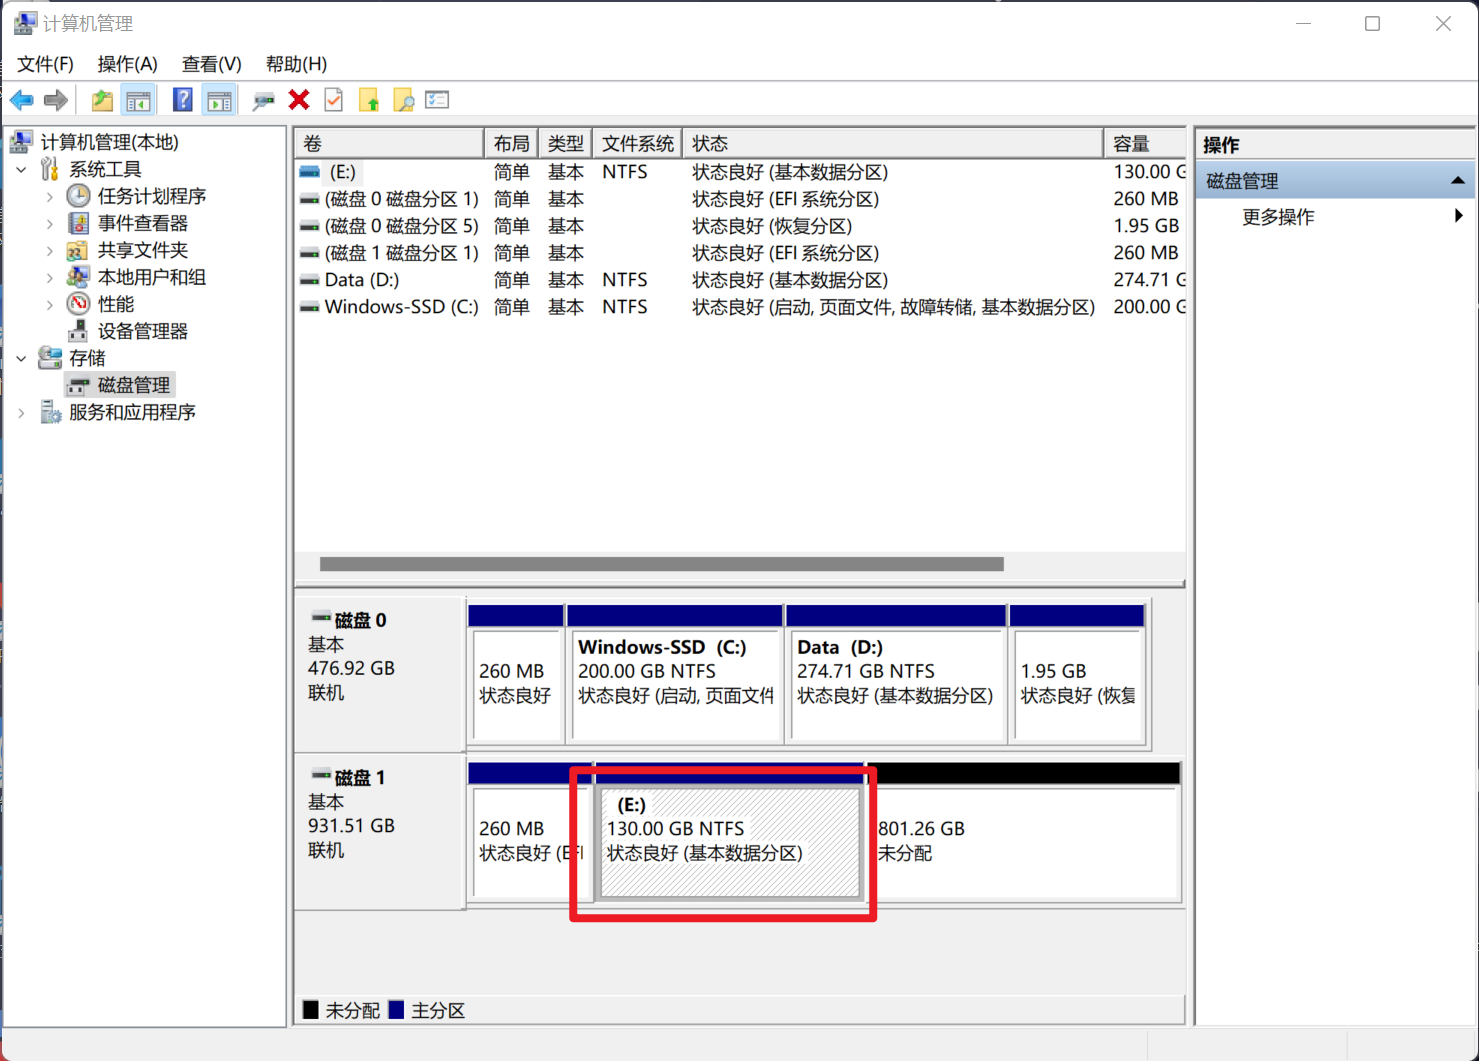Click the horizontal scrollbar of volume list
The height and width of the screenshot is (1061, 1479).
click(661, 564)
